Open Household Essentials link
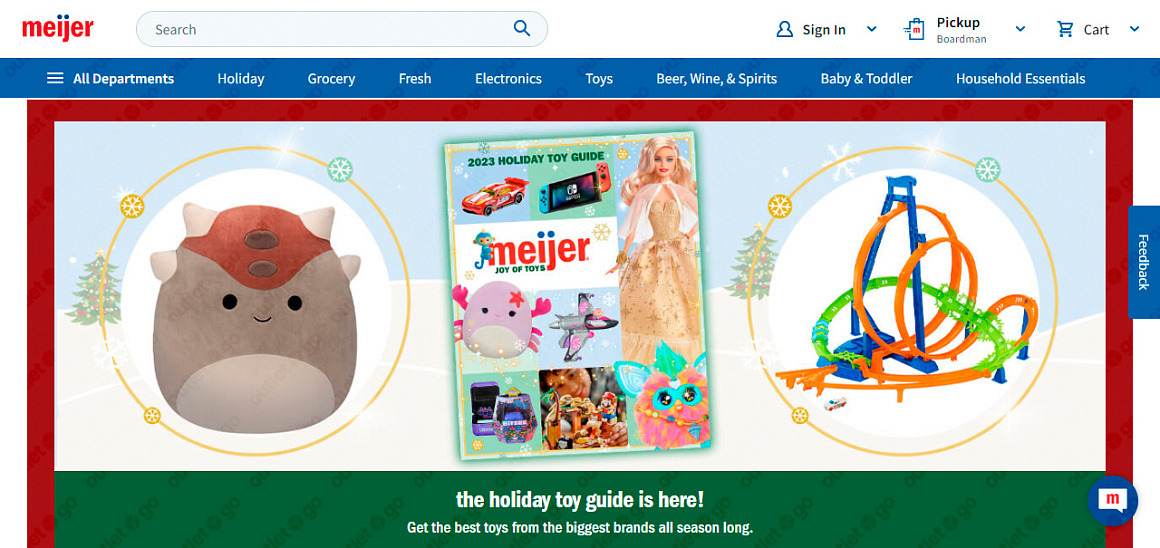 1021,78
